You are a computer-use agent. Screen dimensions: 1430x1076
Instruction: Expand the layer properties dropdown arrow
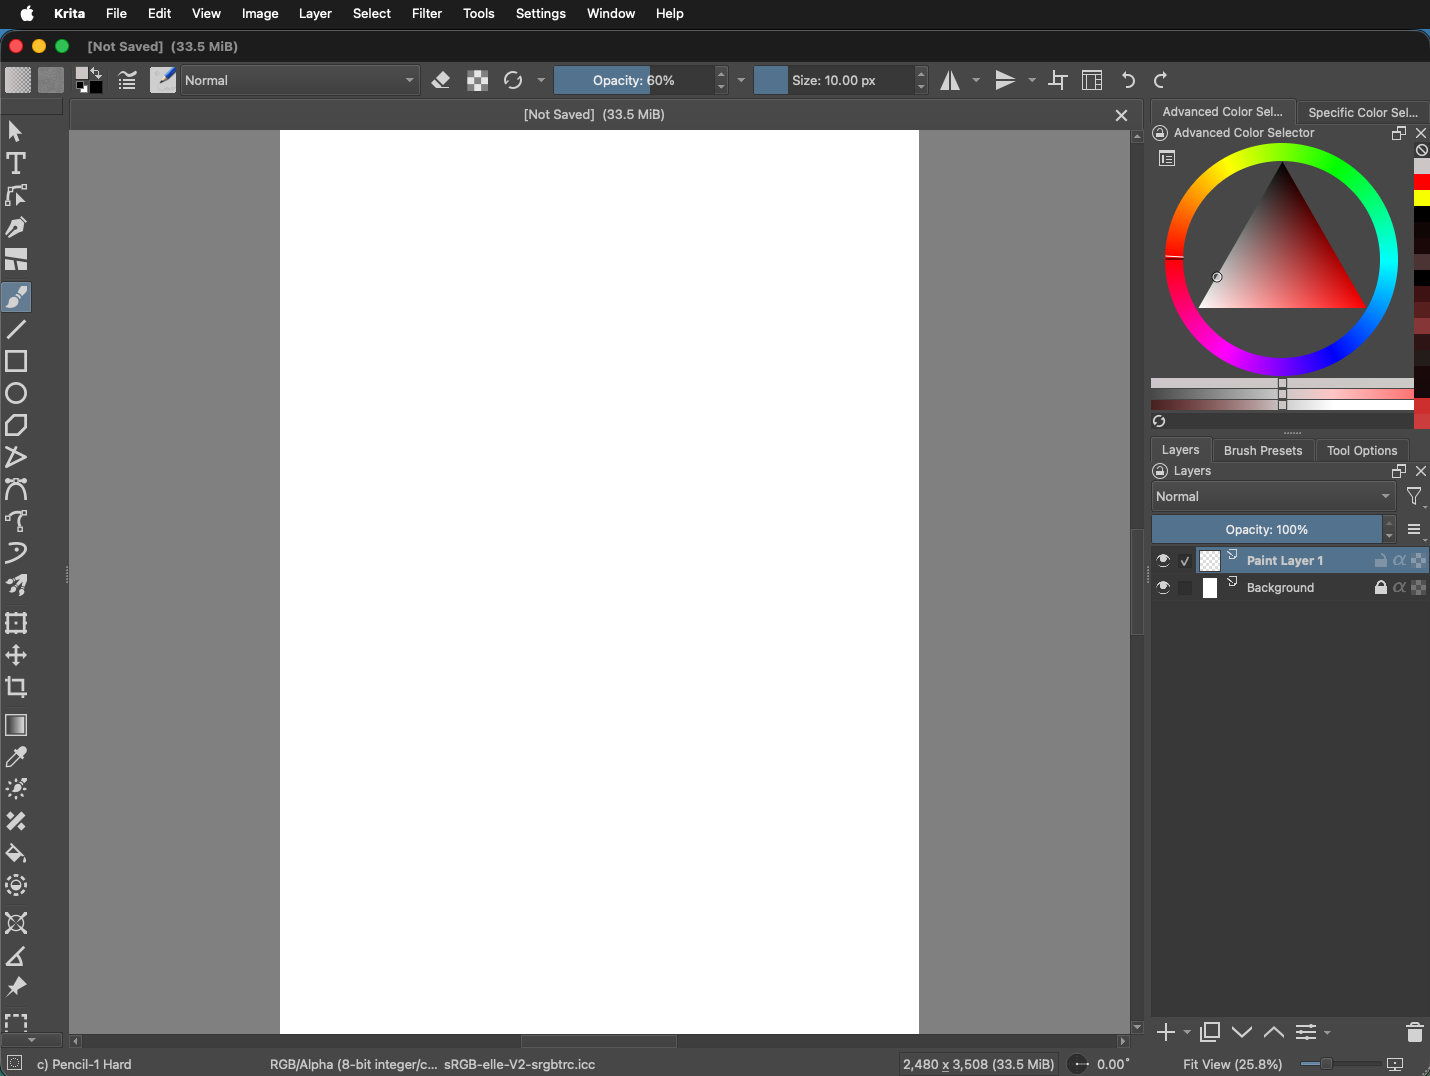point(1327,1032)
